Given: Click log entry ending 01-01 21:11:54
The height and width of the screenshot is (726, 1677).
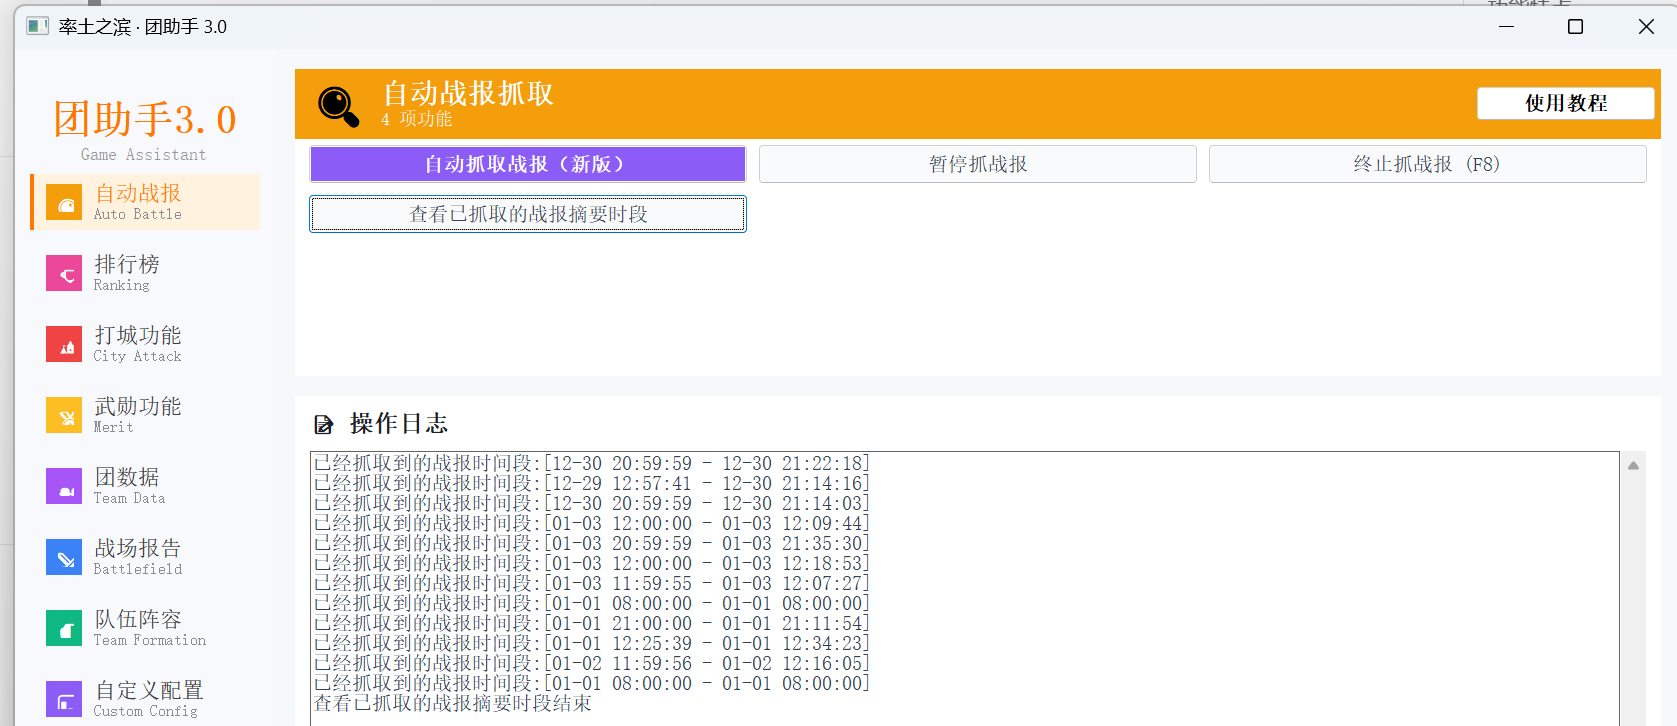Looking at the screenshot, I should [592, 623].
